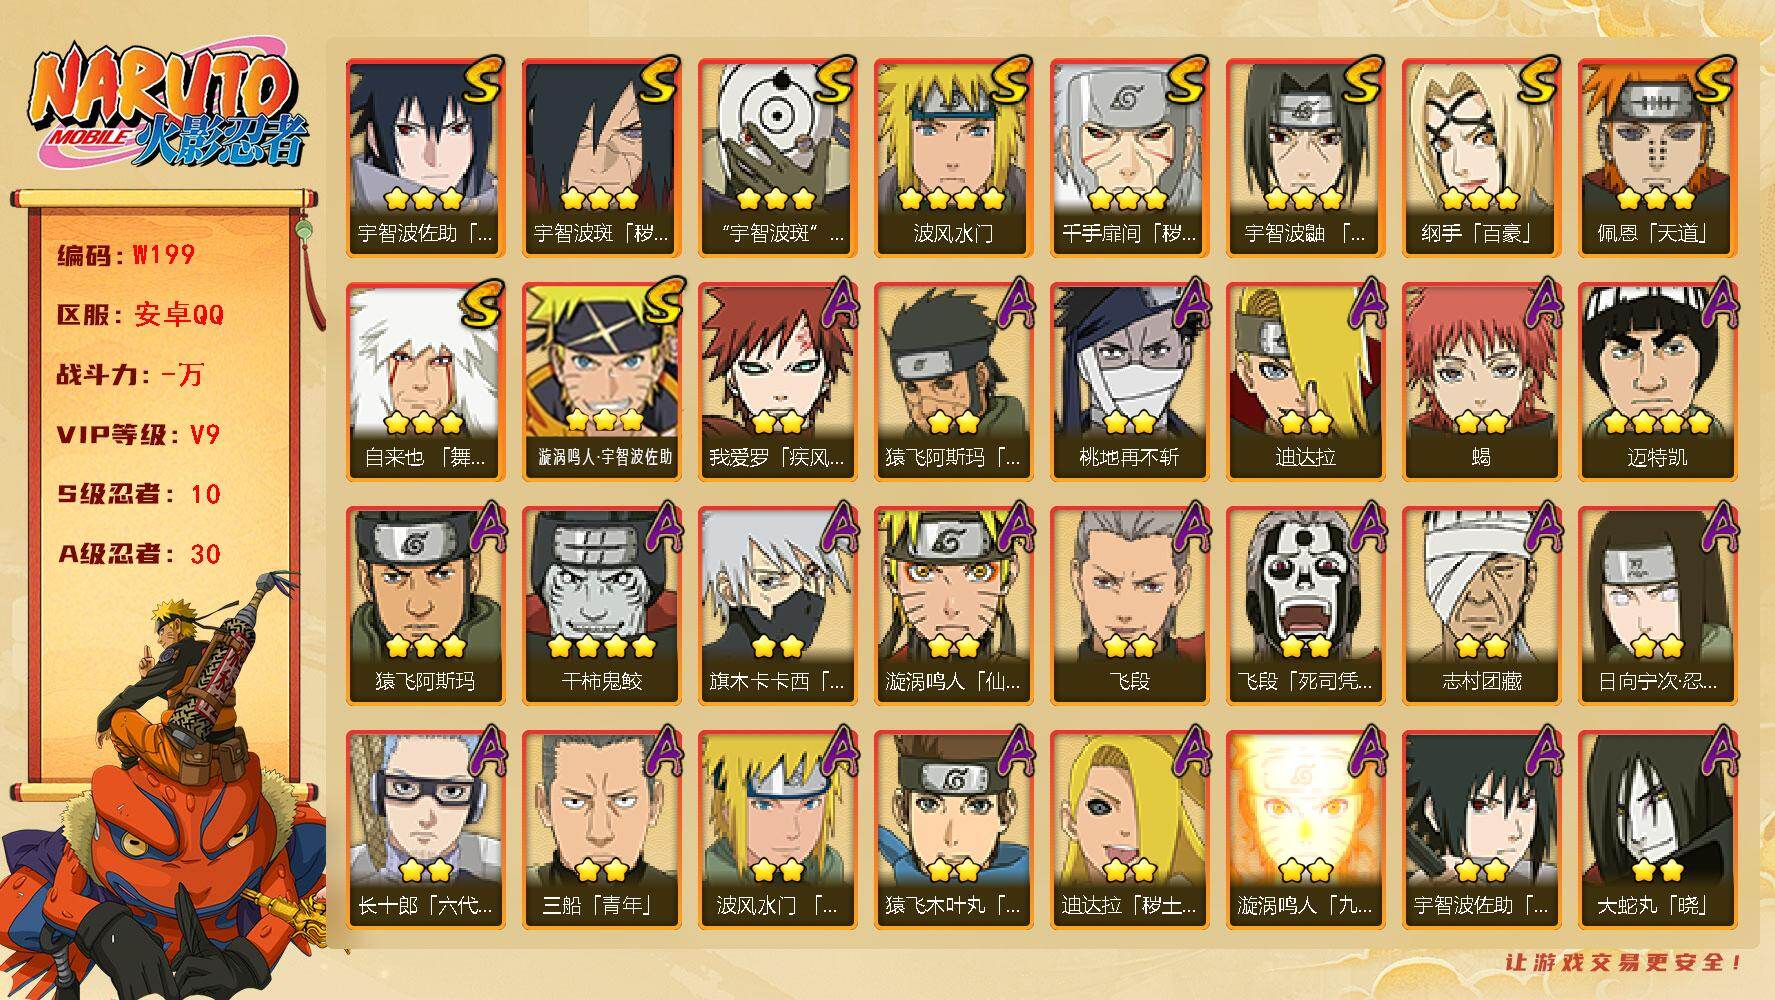Select the 波风水门 S-rank ninja card
This screenshot has height=1000, width=1775.
[953, 158]
